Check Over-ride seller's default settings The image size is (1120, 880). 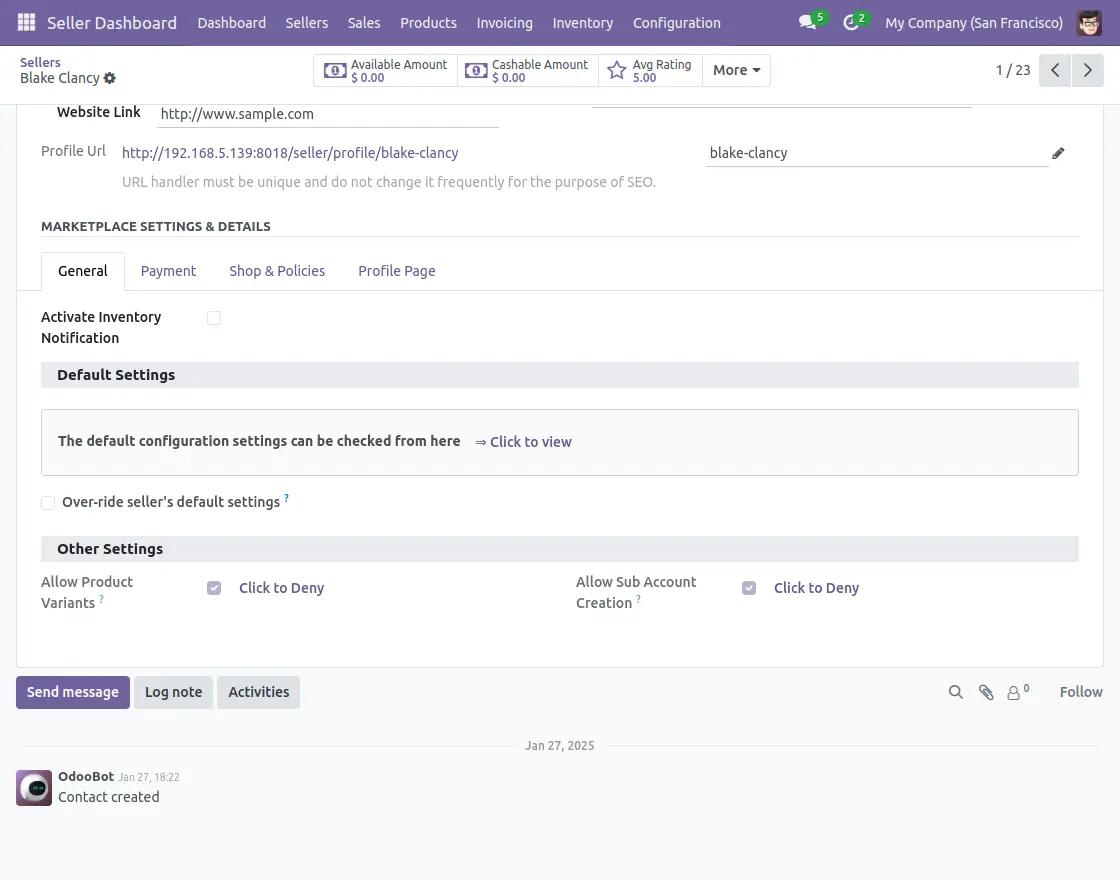(x=47, y=502)
